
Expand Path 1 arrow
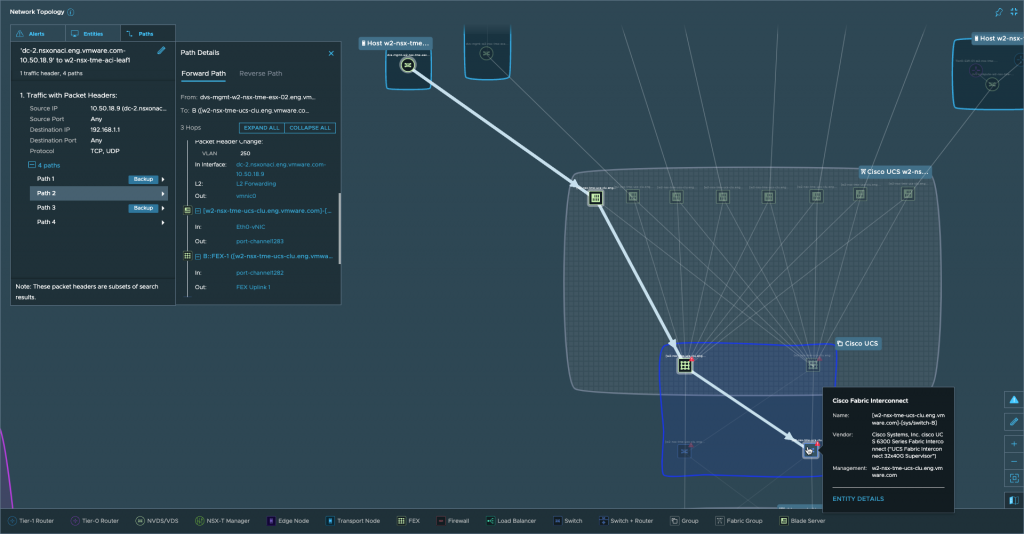pos(163,179)
